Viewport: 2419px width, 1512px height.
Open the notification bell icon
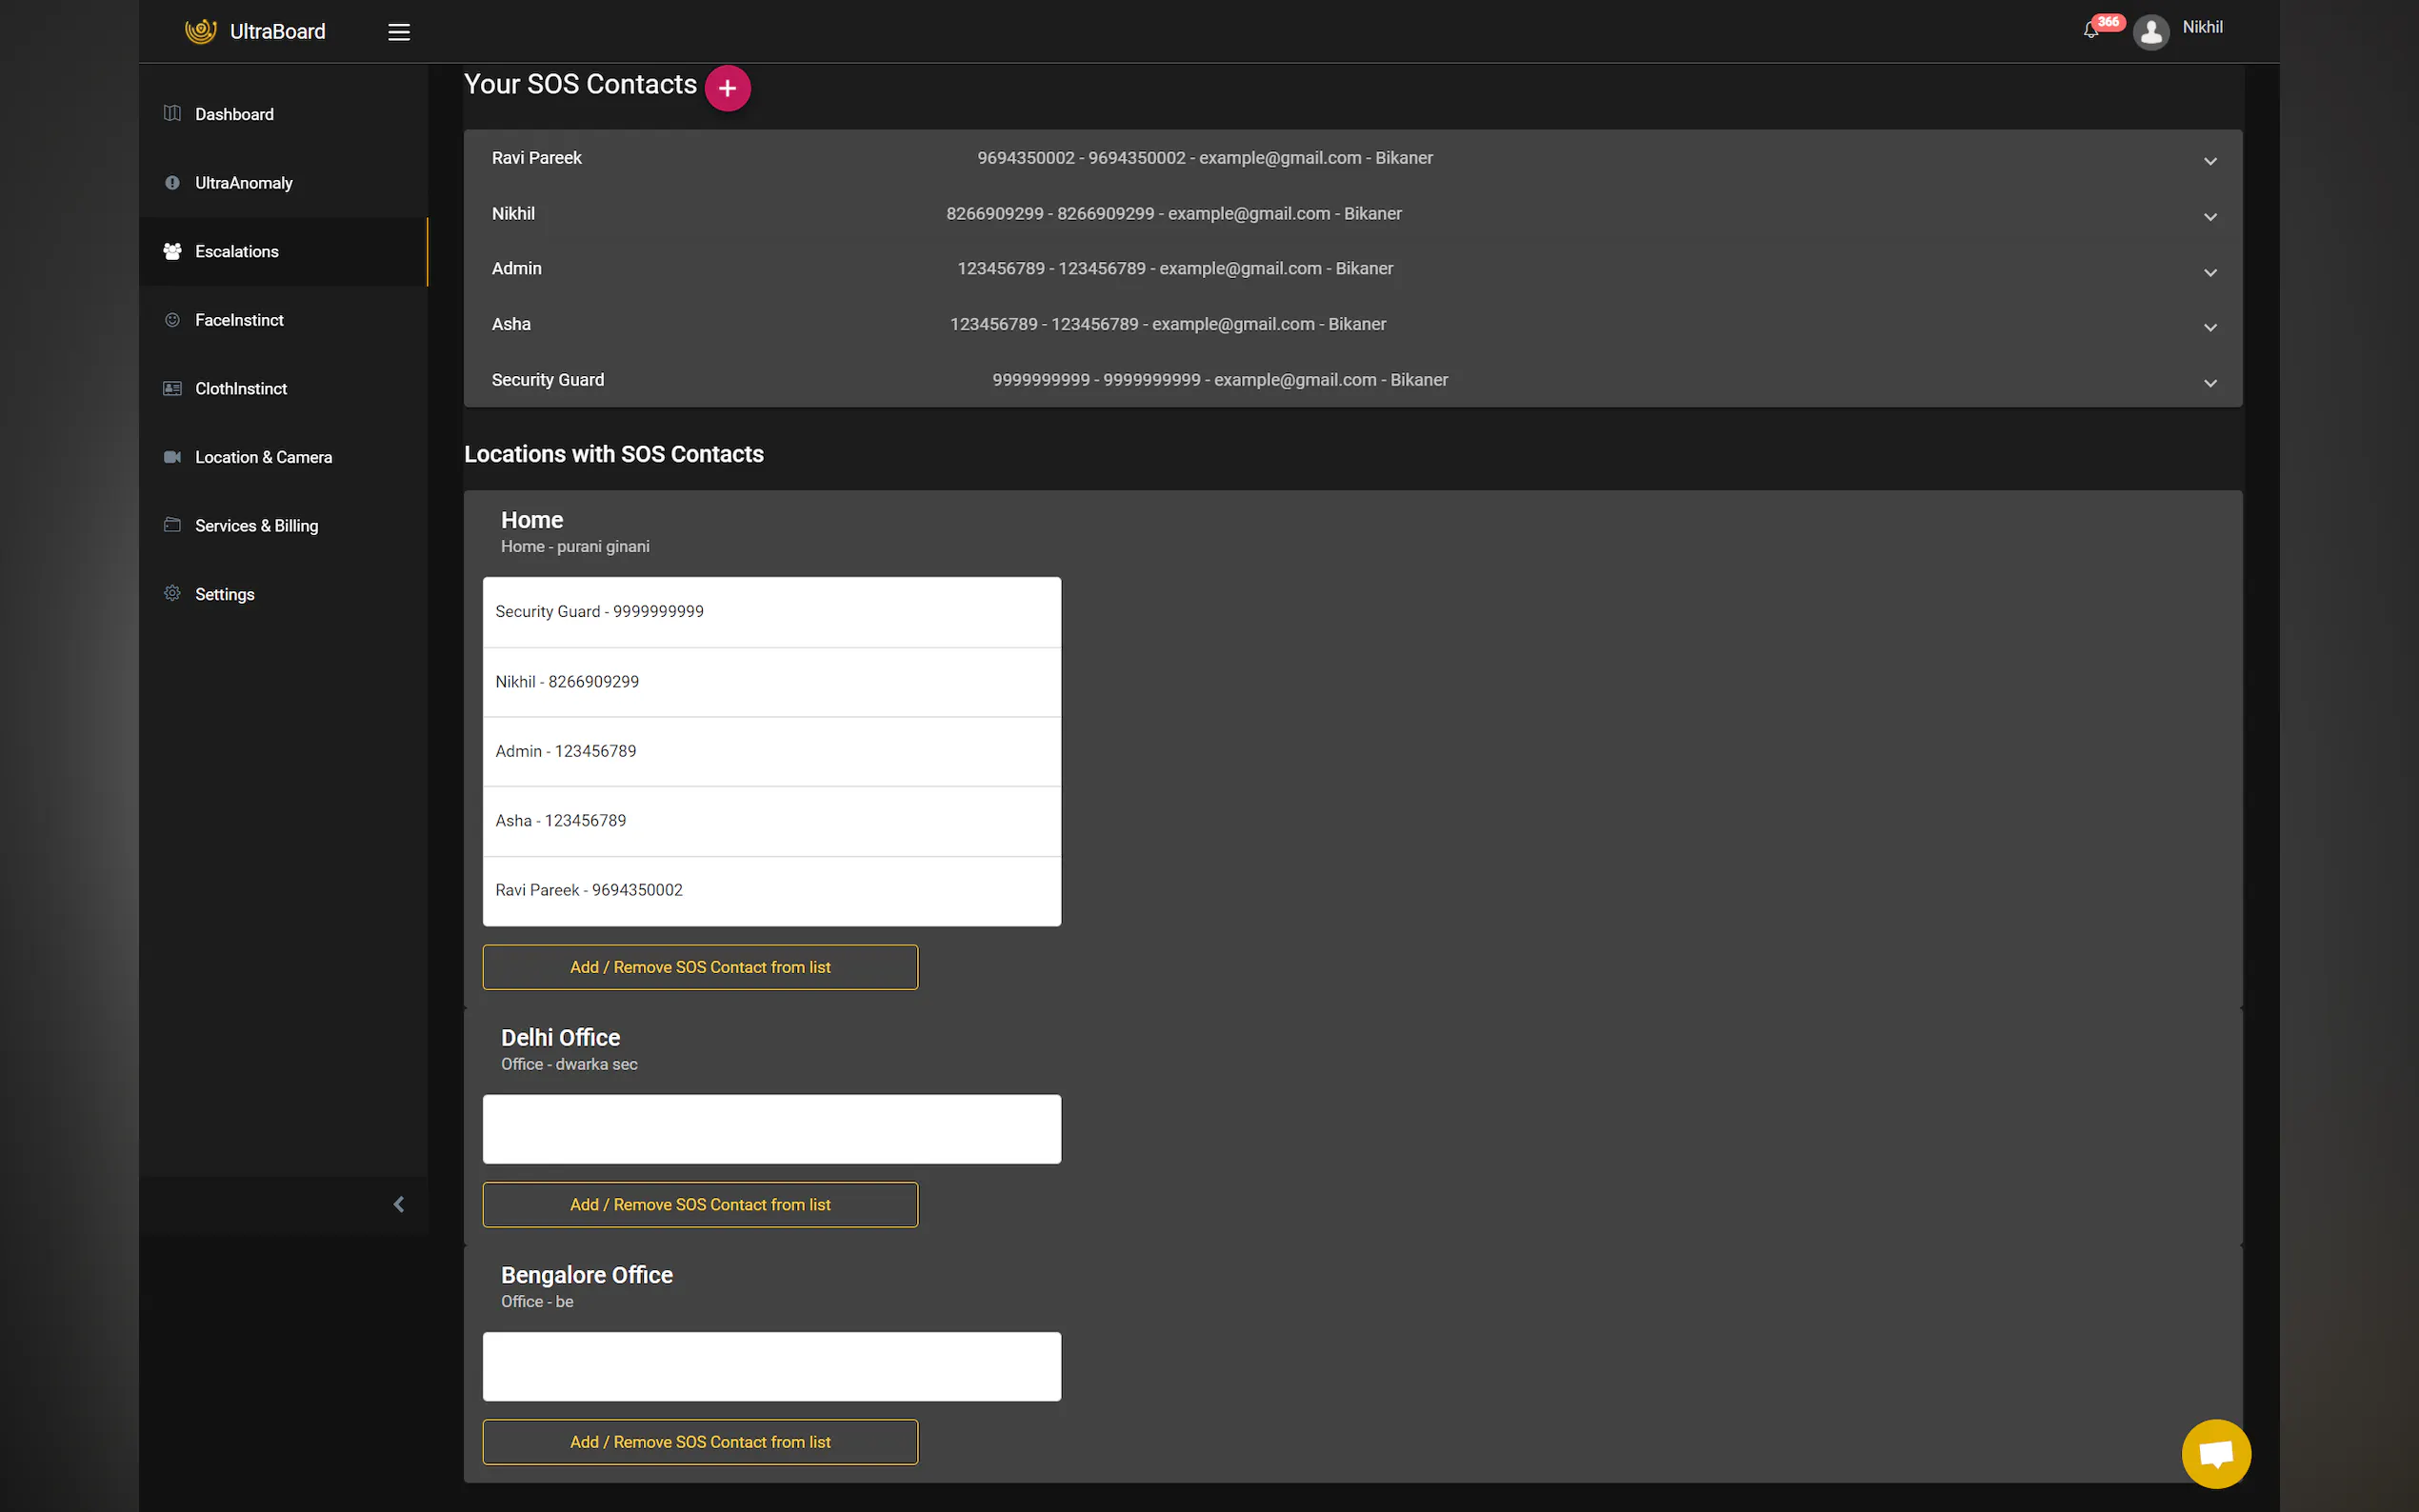pyautogui.click(x=2090, y=31)
